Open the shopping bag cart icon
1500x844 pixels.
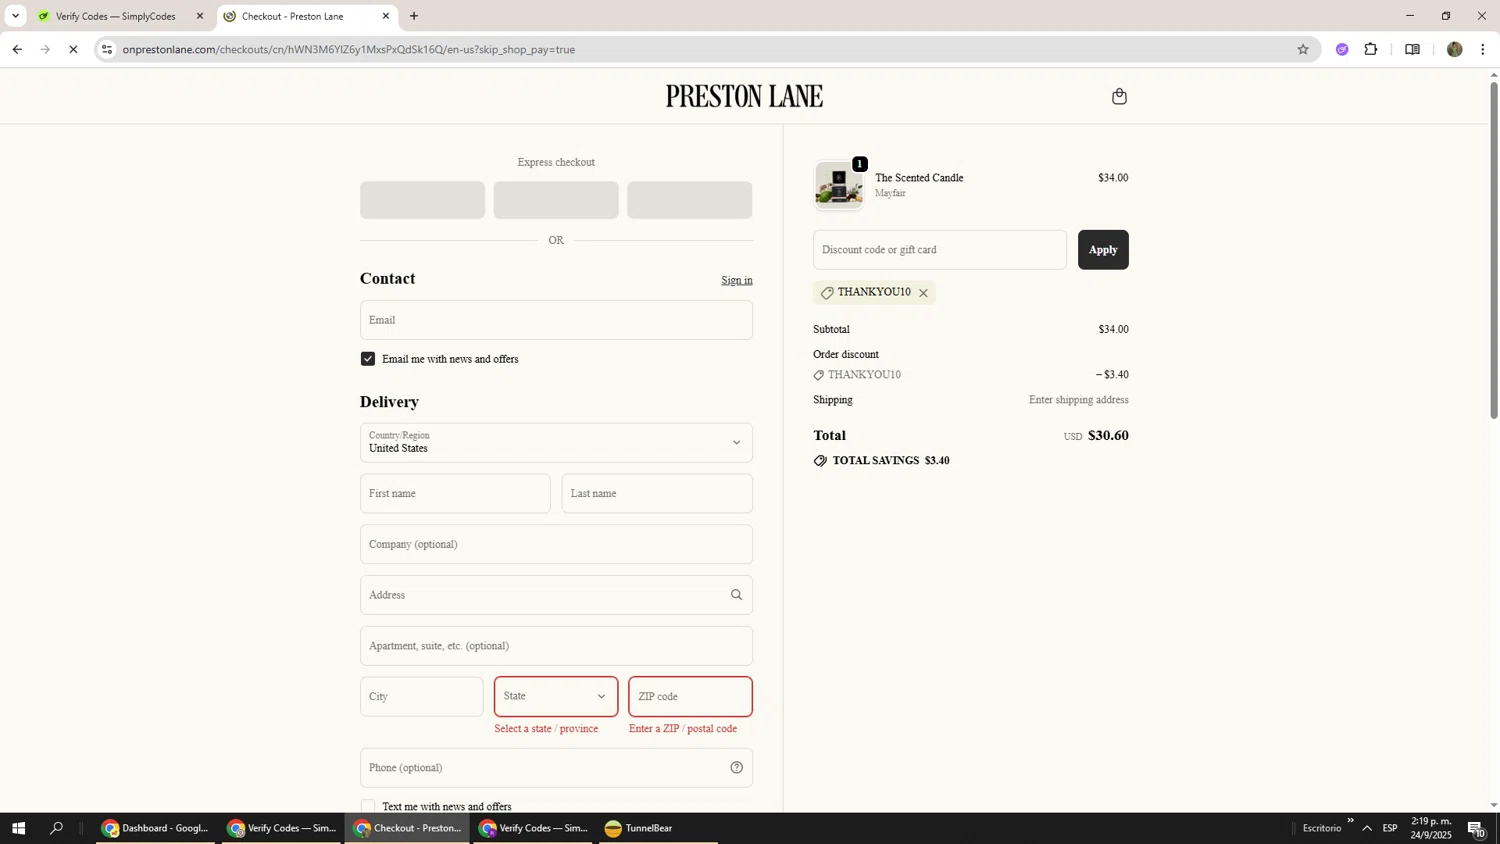[1119, 96]
